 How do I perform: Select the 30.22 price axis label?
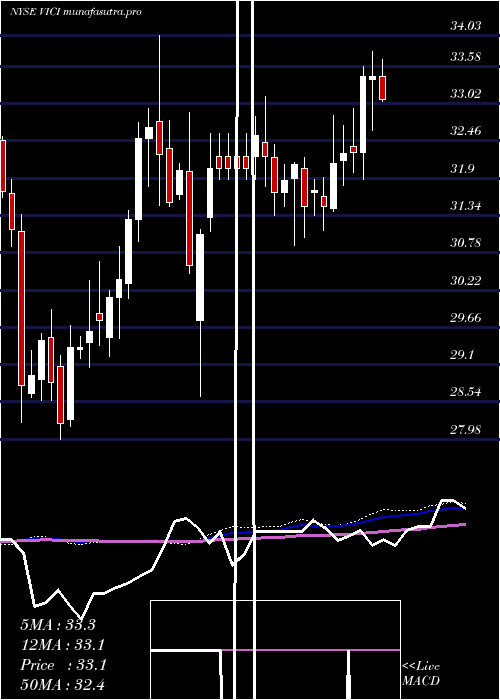(x=466, y=280)
